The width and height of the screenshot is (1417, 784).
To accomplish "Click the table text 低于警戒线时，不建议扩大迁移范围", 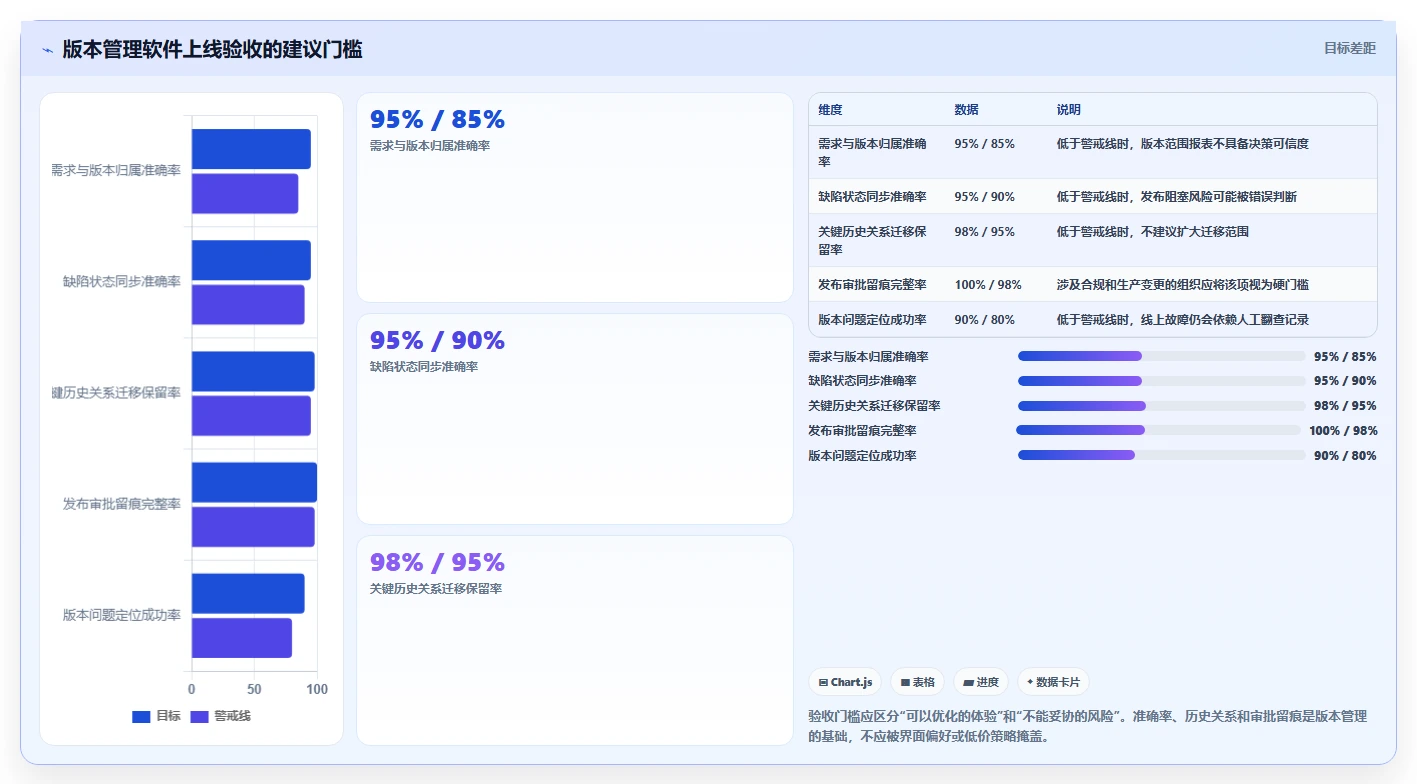I will click(1152, 232).
